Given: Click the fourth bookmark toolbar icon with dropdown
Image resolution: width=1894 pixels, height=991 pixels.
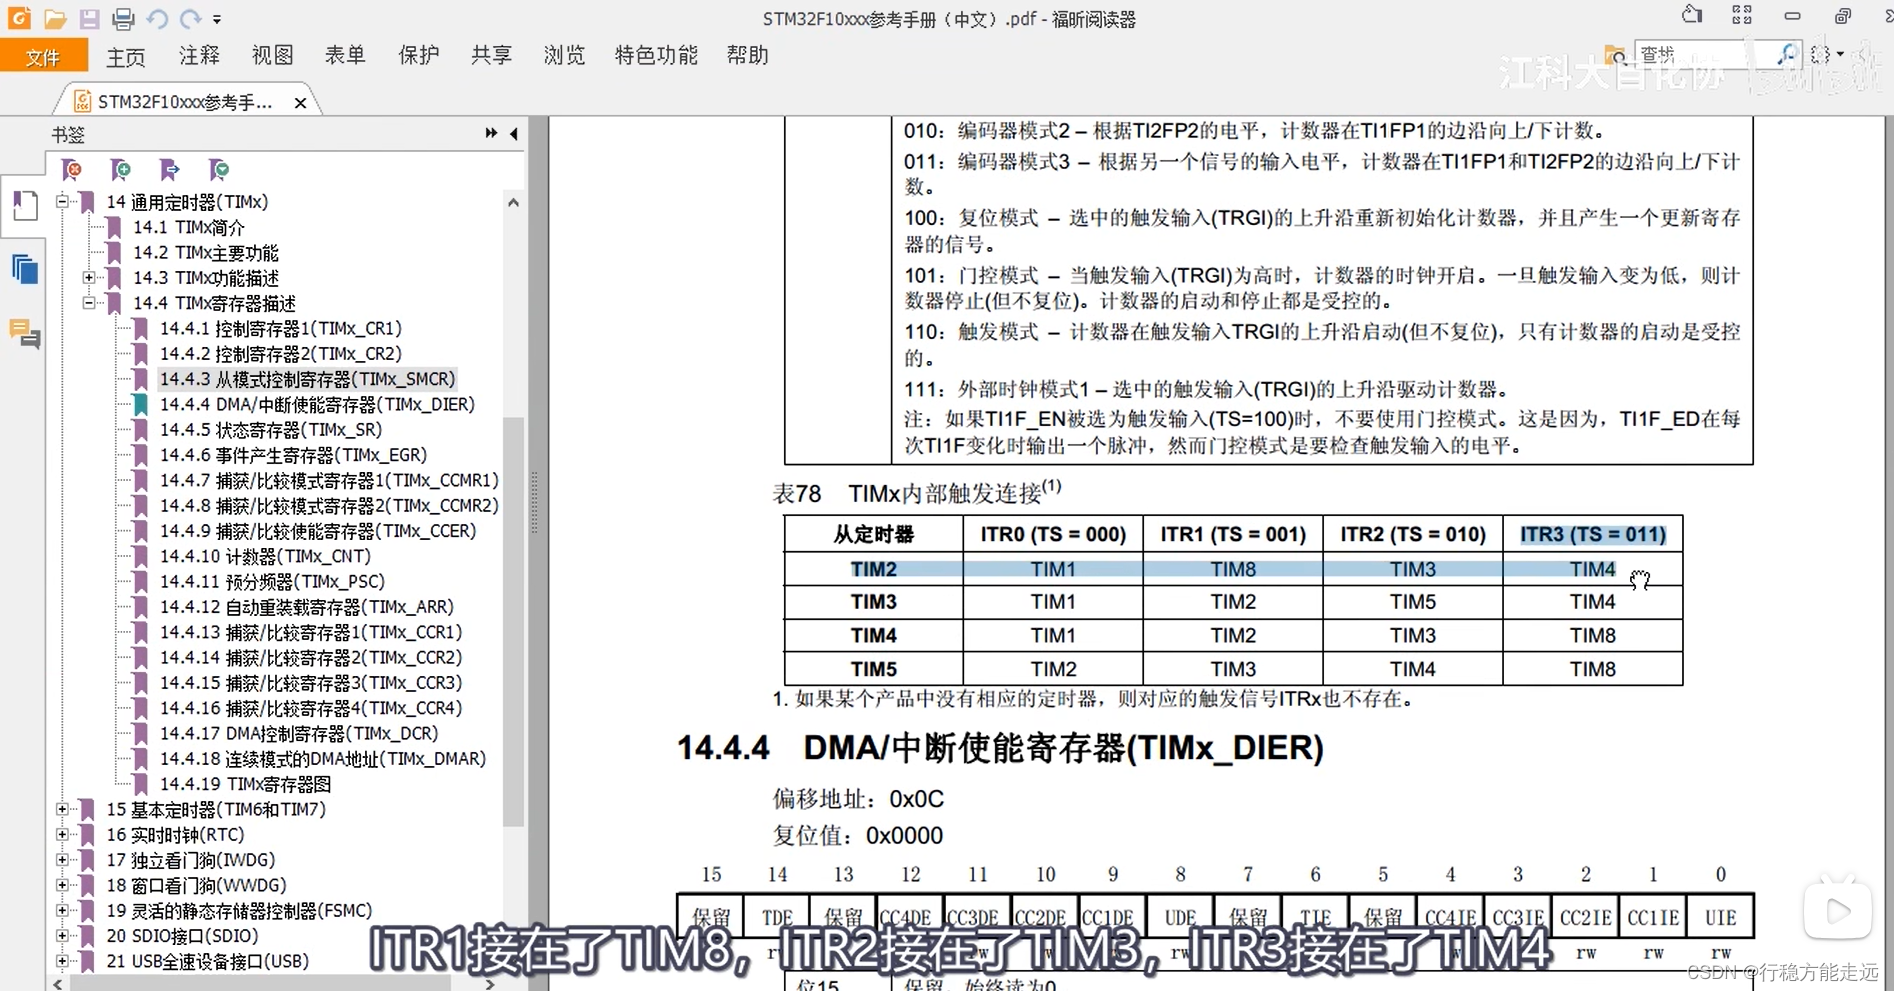Looking at the screenshot, I should (218, 170).
